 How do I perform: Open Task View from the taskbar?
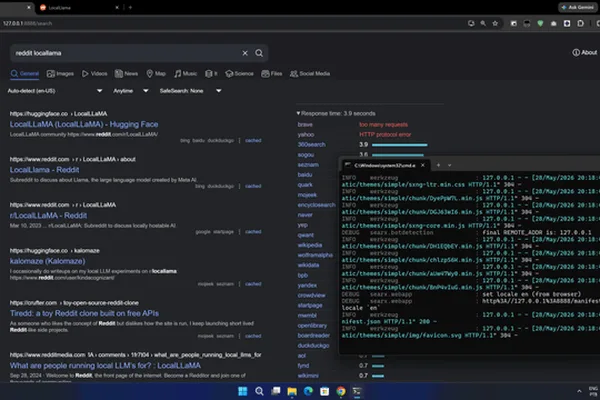pyautogui.click(x=276, y=391)
